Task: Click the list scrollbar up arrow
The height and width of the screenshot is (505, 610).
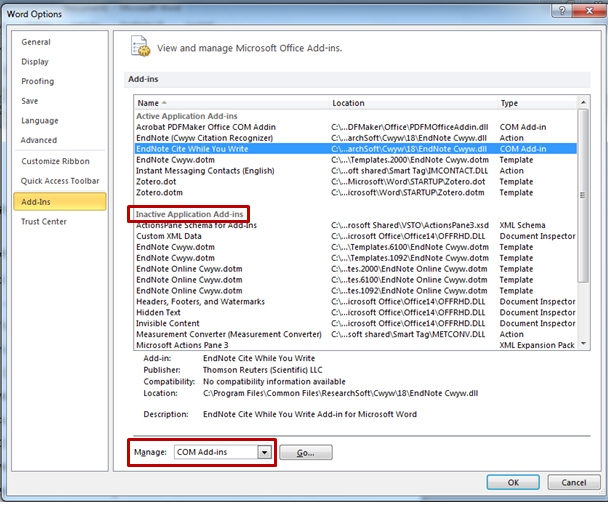Action: click(583, 102)
